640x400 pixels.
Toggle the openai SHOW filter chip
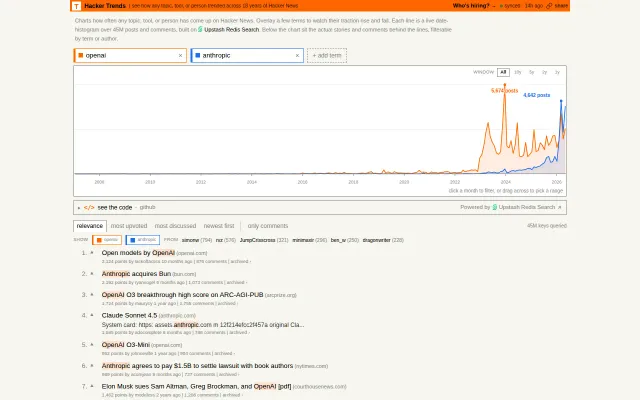click(x=107, y=240)
